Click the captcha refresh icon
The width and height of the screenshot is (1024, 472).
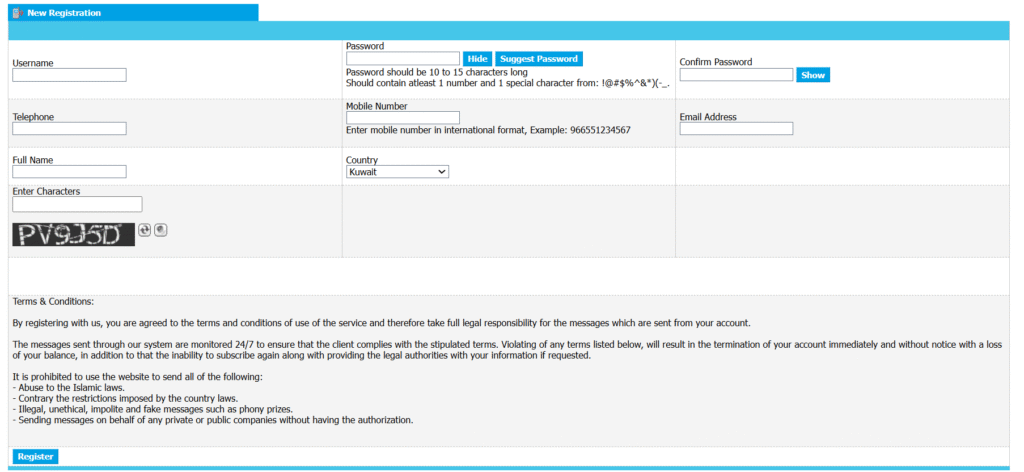pos(145,230)
